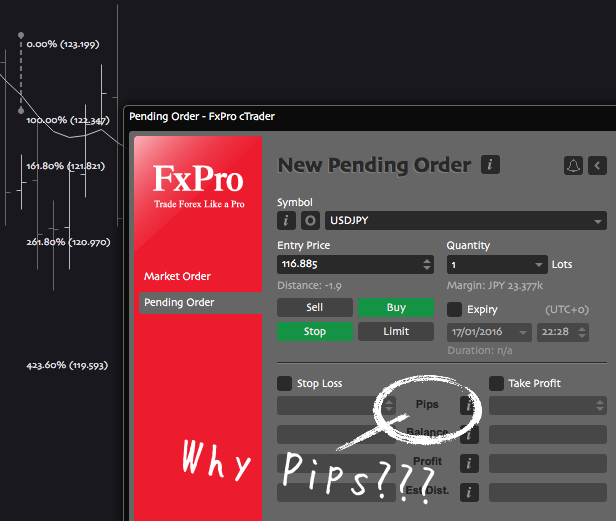
Task: Adjust Entry Price stepper arrows
Action: pyautogui.click(x=427, y=264)
